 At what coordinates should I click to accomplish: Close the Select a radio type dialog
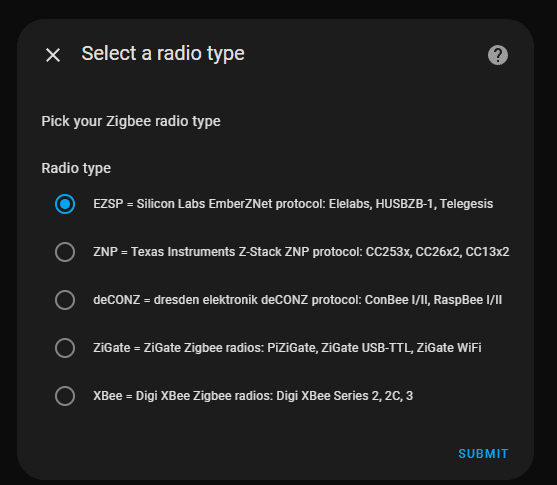[x=53, y=55]
